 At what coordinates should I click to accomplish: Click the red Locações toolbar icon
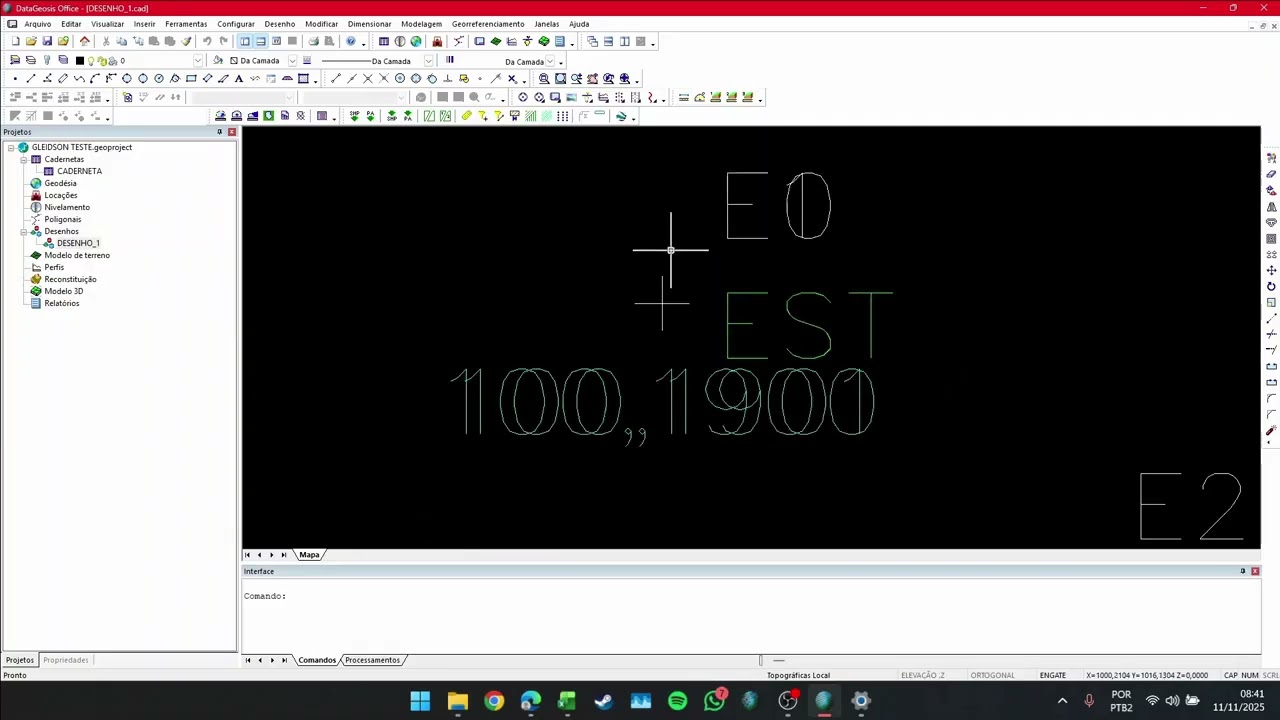click(x=437, y=41)
